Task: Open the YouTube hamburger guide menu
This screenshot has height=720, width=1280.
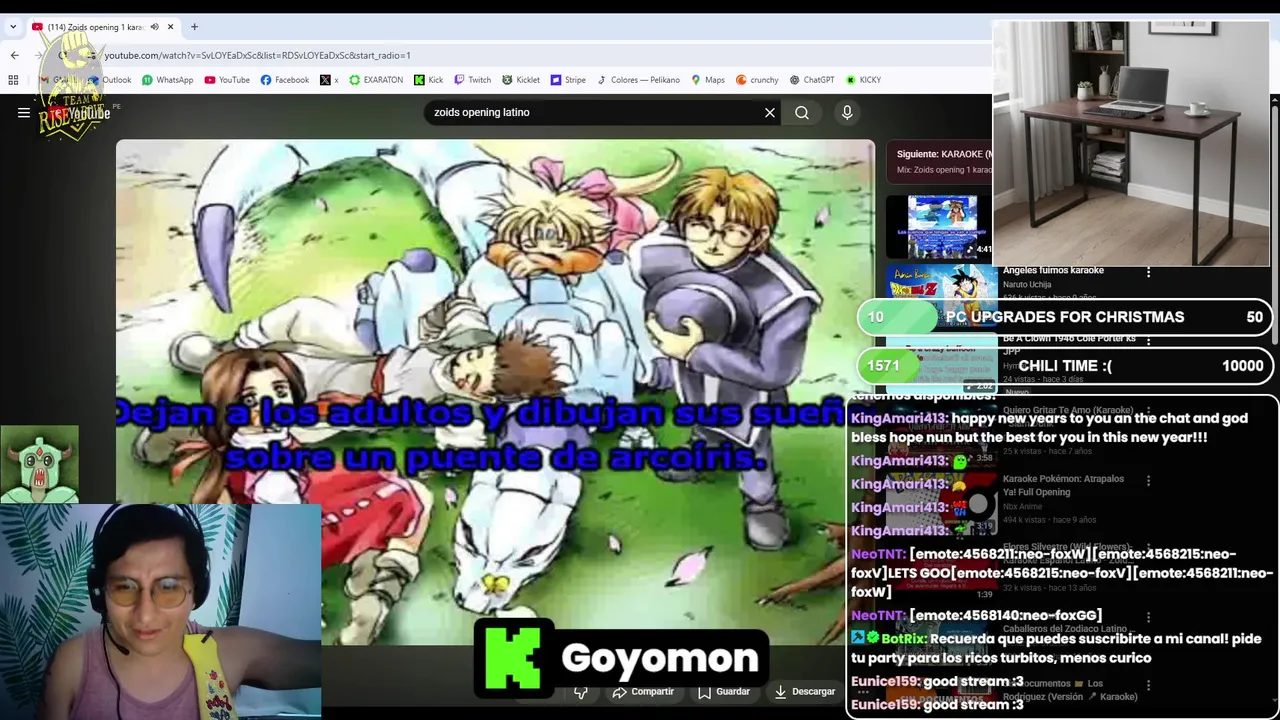Action: [x=24, y=113]
